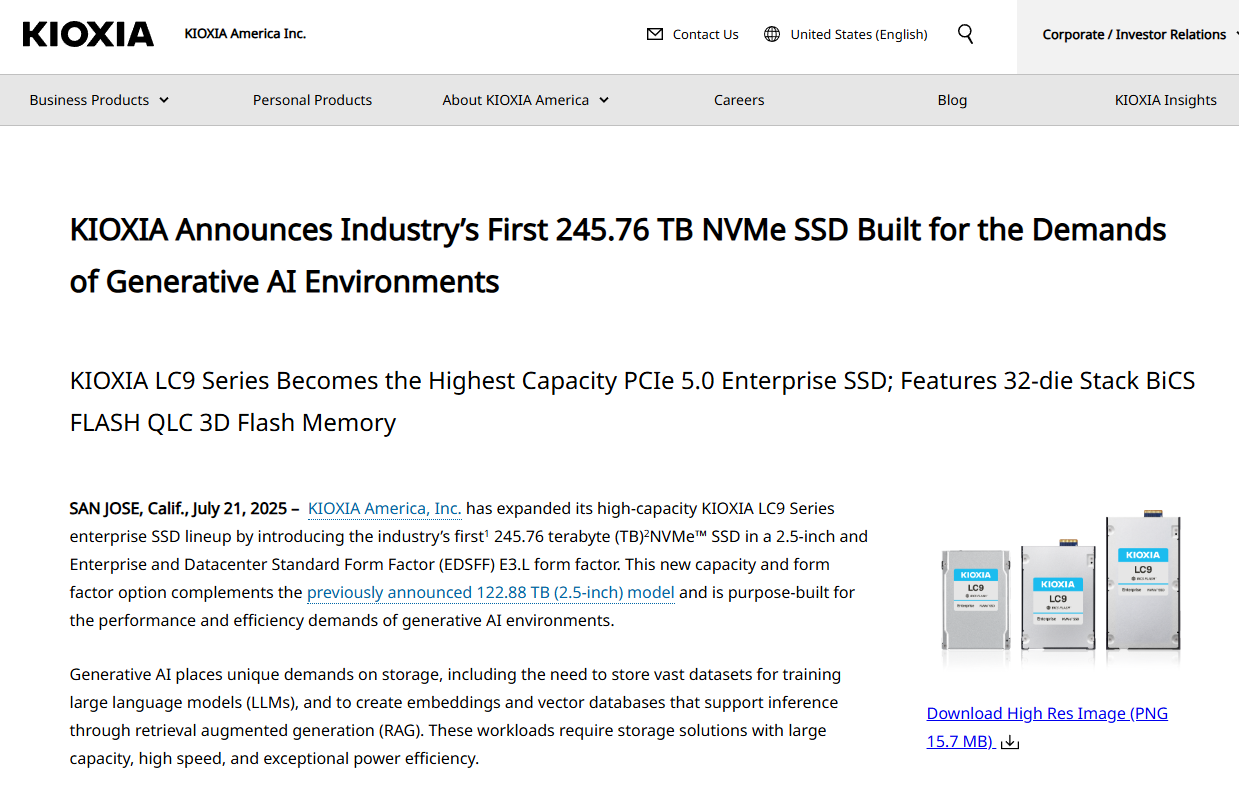Go to Careers page

pos(739,100)
